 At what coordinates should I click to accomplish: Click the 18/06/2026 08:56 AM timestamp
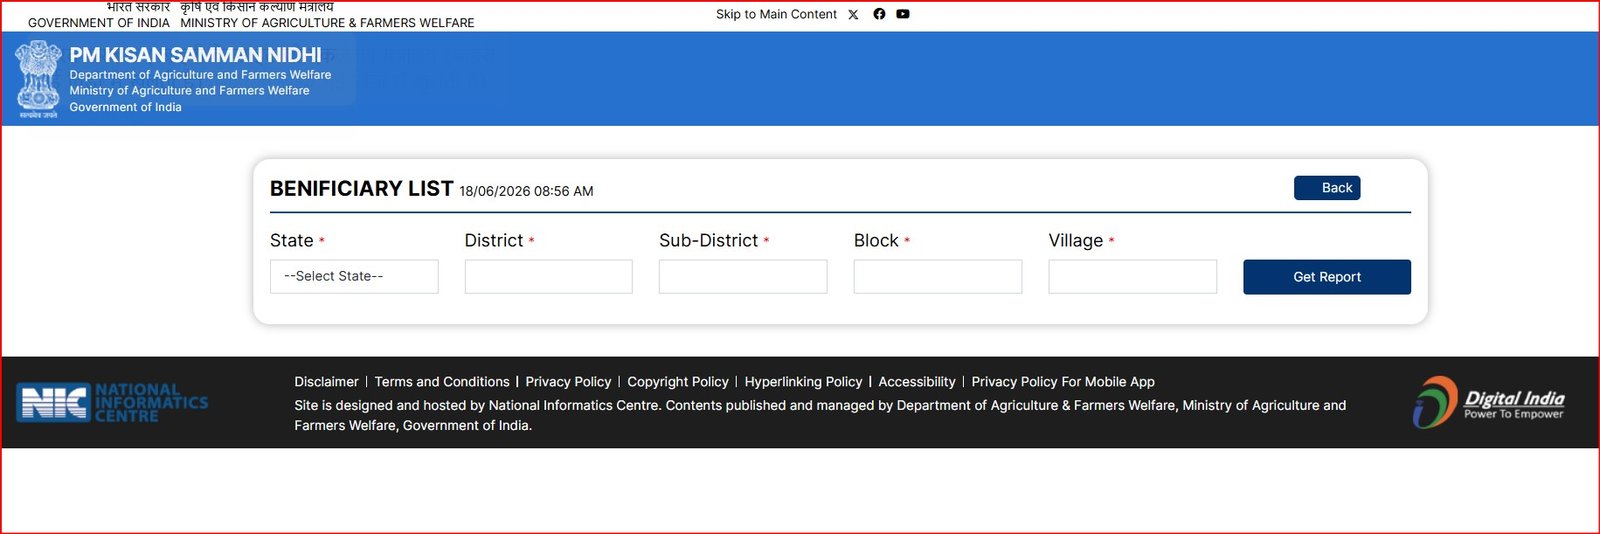(526, 191)
